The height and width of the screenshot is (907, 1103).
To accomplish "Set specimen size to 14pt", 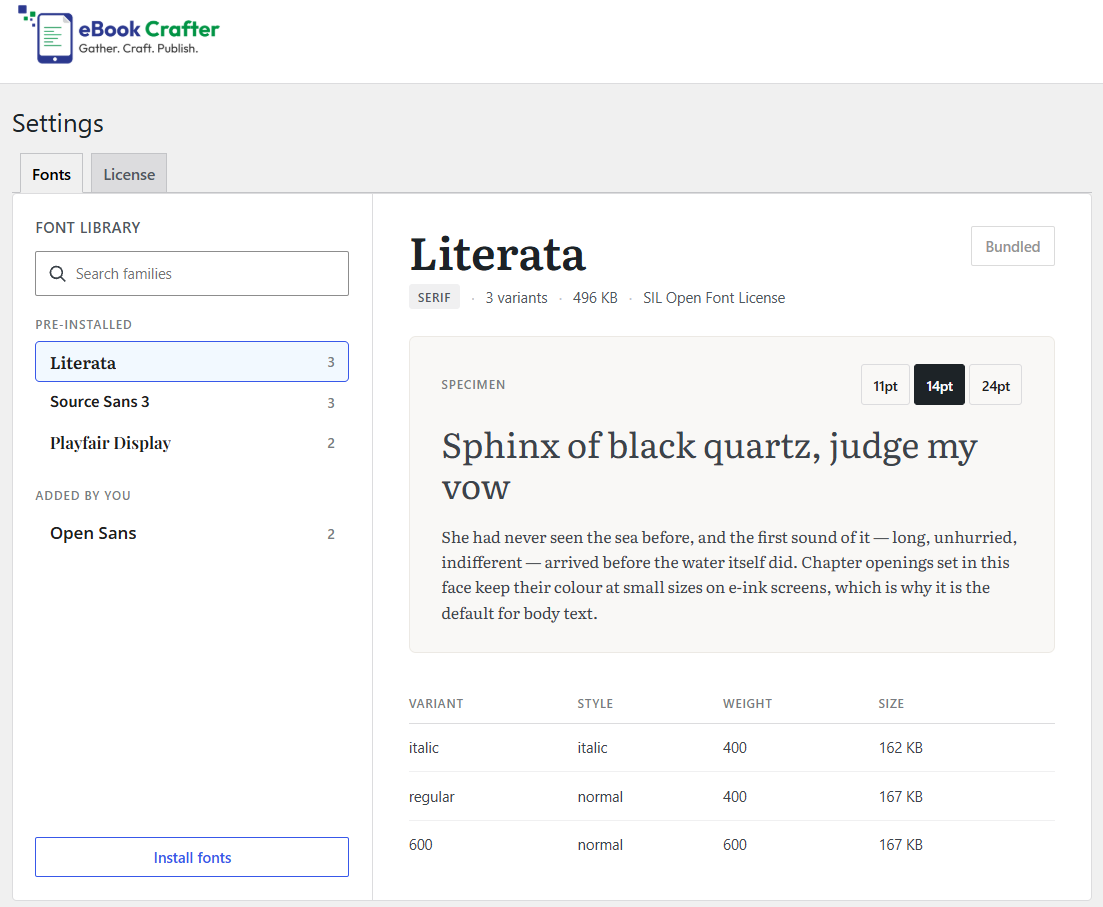I will 939,385.
